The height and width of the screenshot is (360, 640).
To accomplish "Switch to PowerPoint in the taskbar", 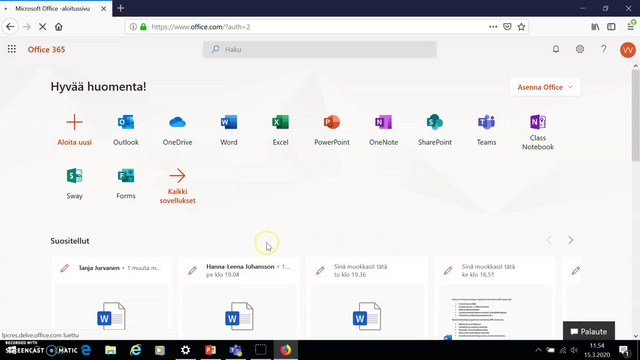I will click(211, 350).
